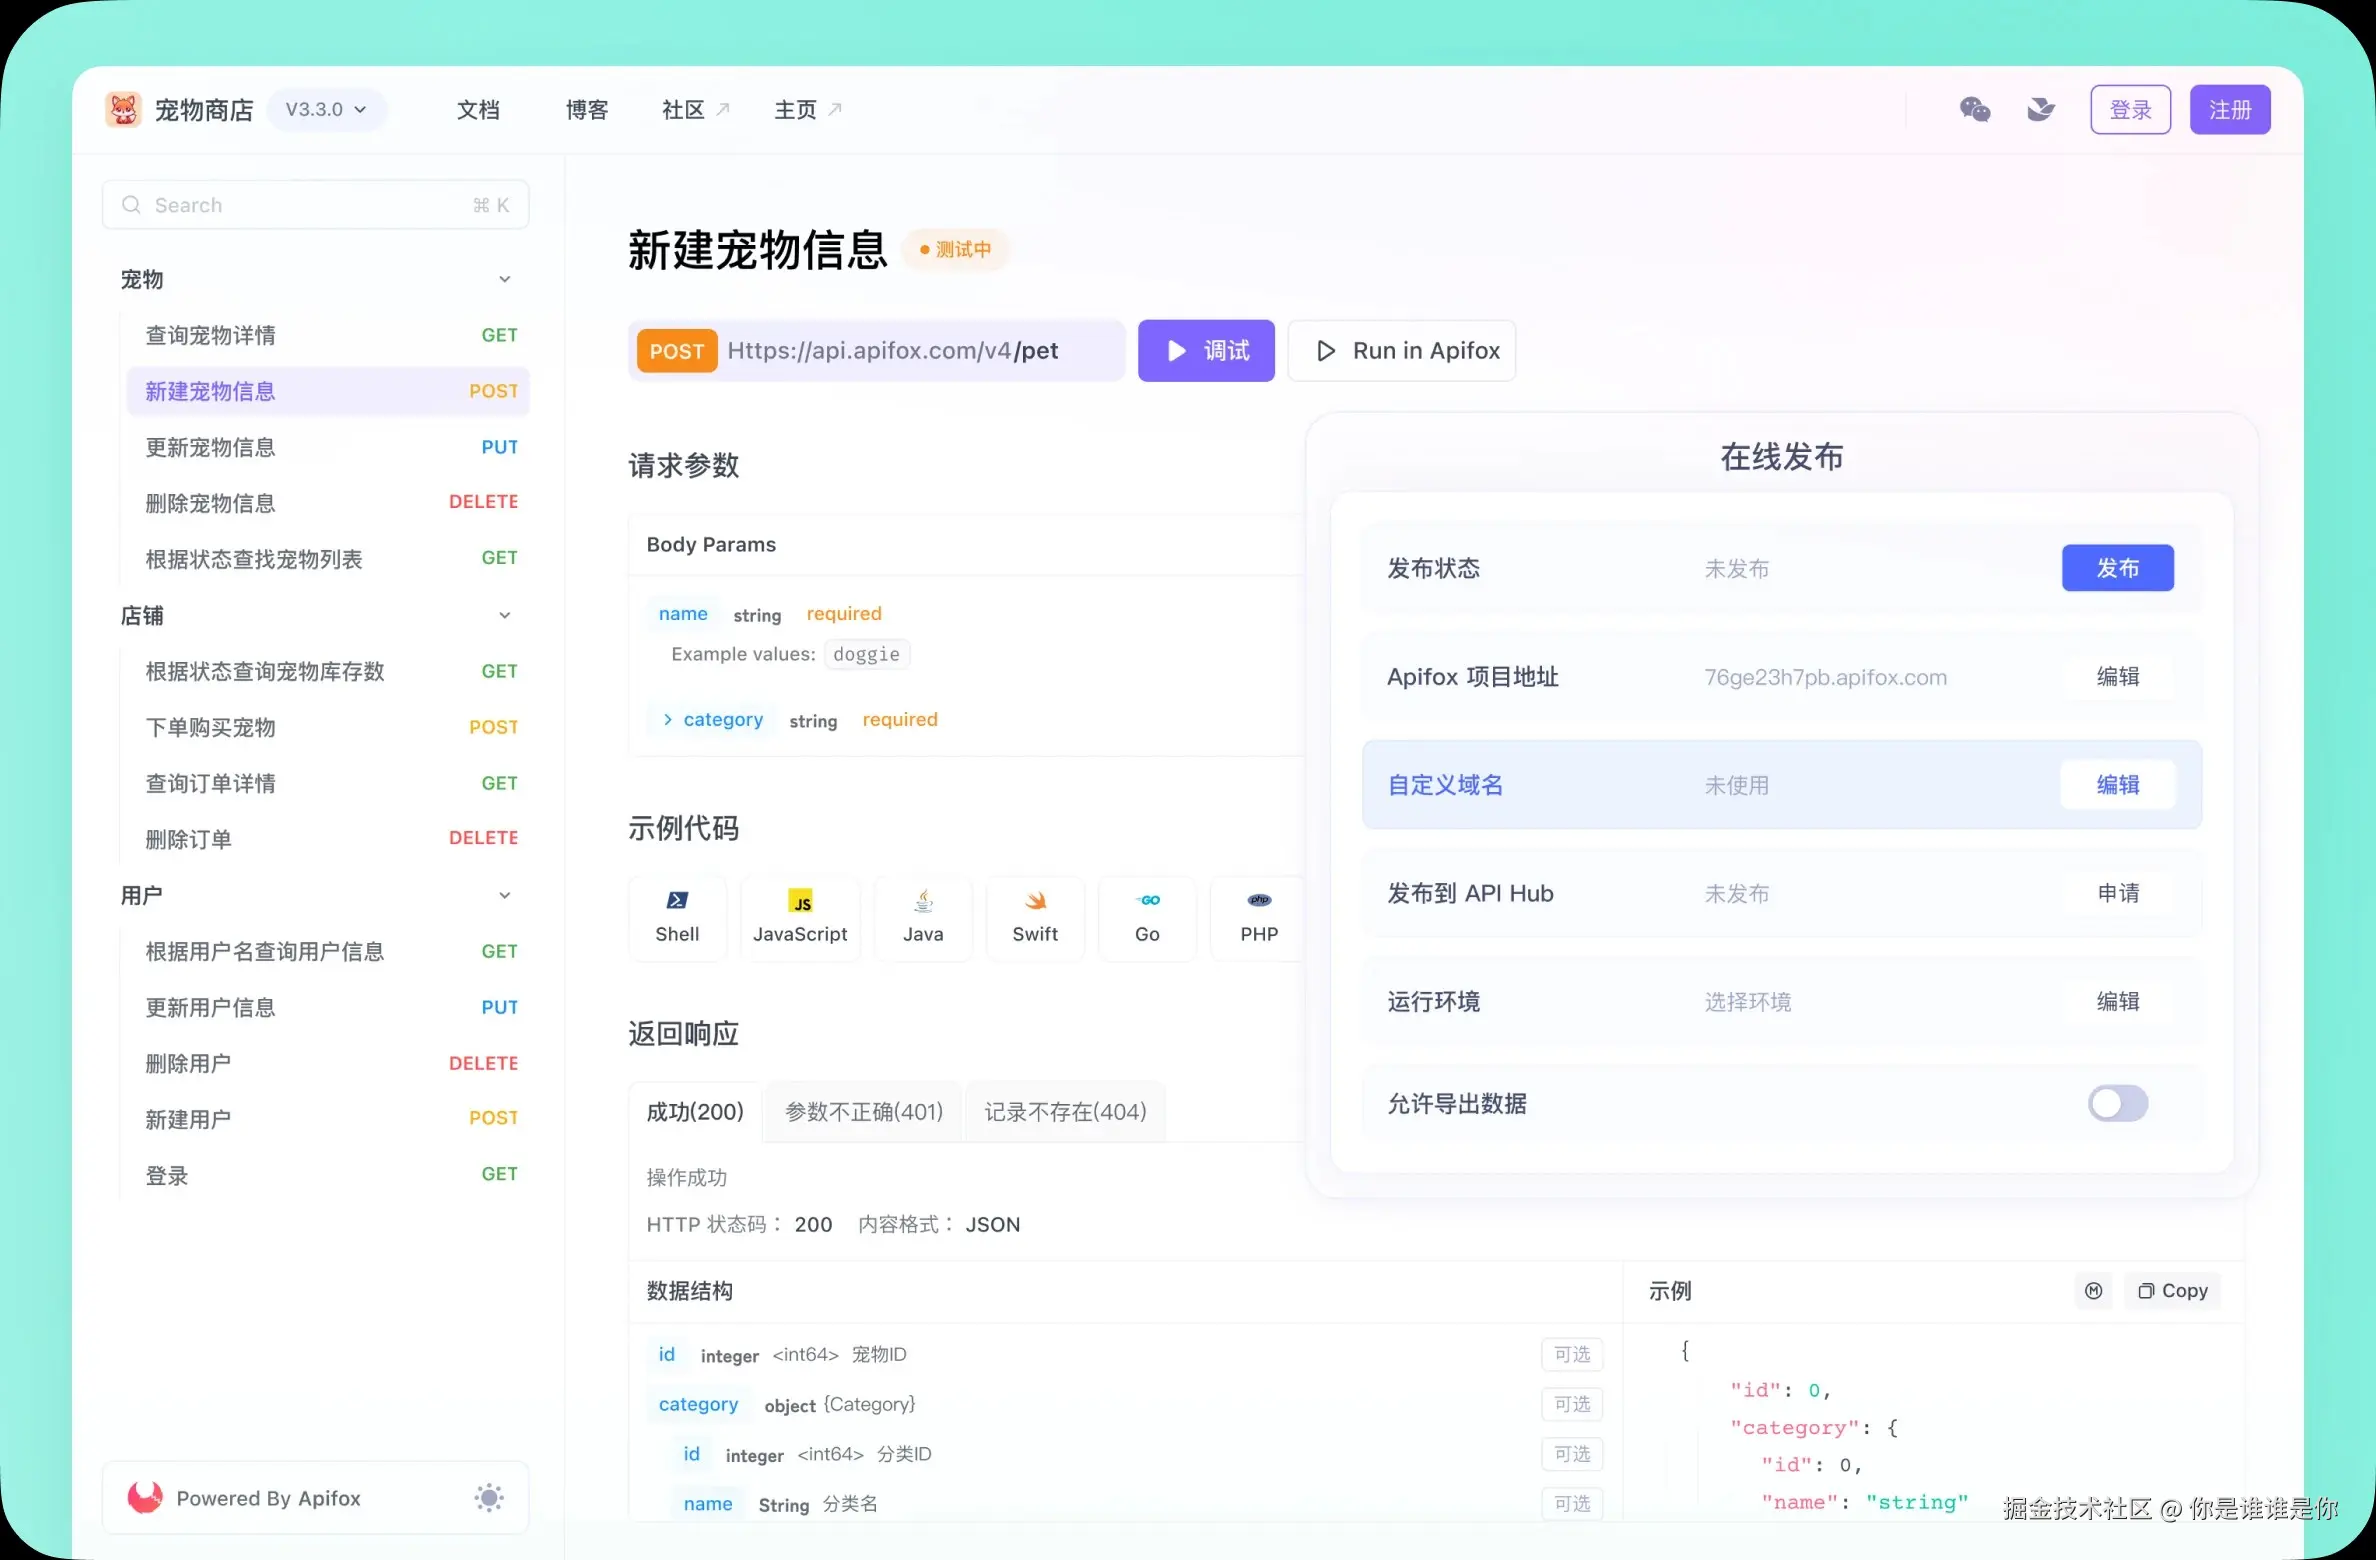This screenshot has width=2376, height=1560.
Task: Open Run in Apifox
Action: [1402, 350]
